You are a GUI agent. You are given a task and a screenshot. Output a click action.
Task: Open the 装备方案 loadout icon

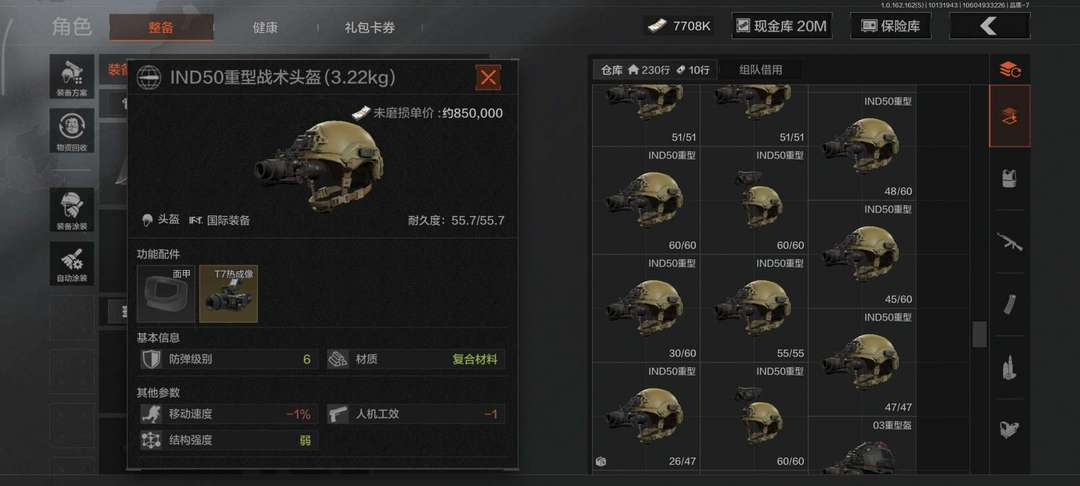pyautogui.click(x=72, y=76)
